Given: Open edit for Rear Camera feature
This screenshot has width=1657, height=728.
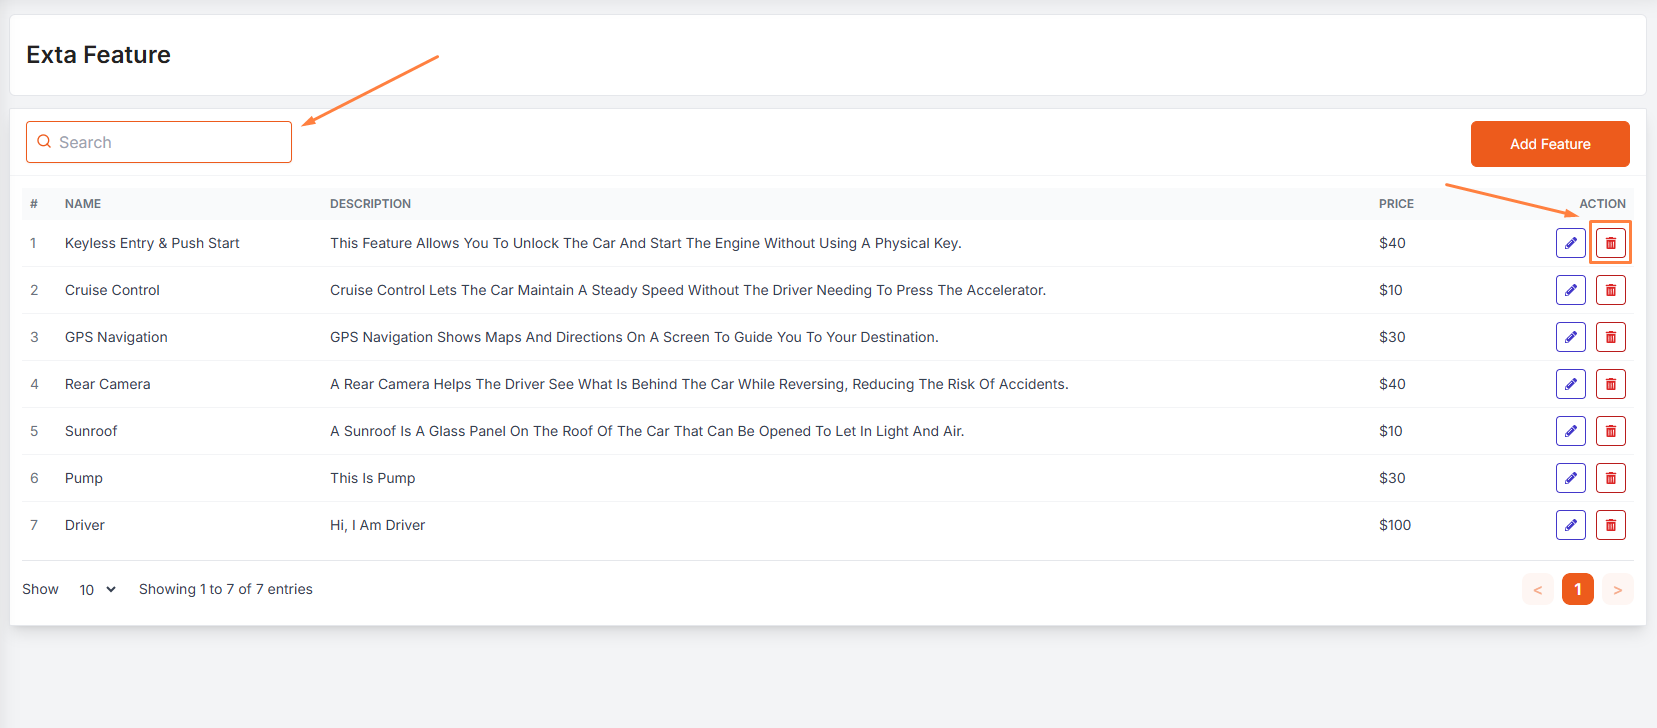Looking at the screenshot, I should 1570,384.
